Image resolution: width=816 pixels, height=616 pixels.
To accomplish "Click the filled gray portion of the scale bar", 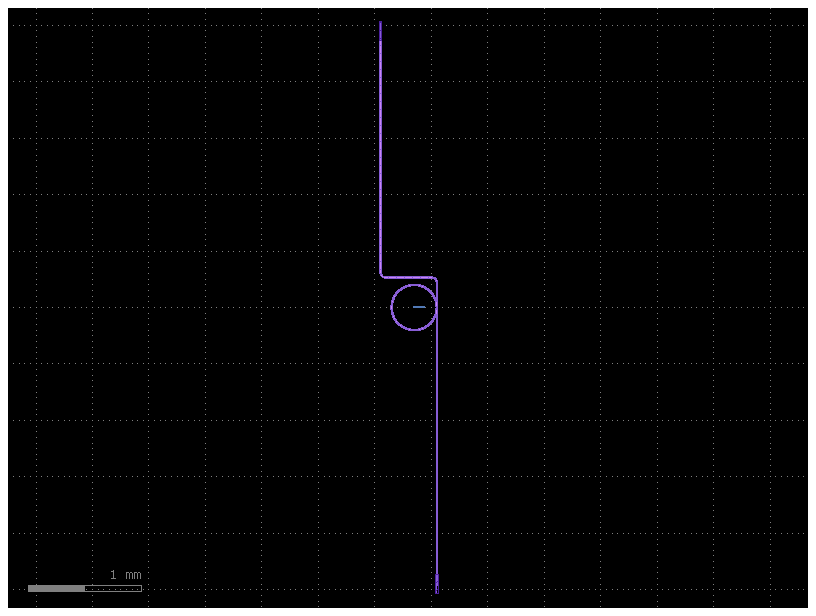I will (55, 589).
